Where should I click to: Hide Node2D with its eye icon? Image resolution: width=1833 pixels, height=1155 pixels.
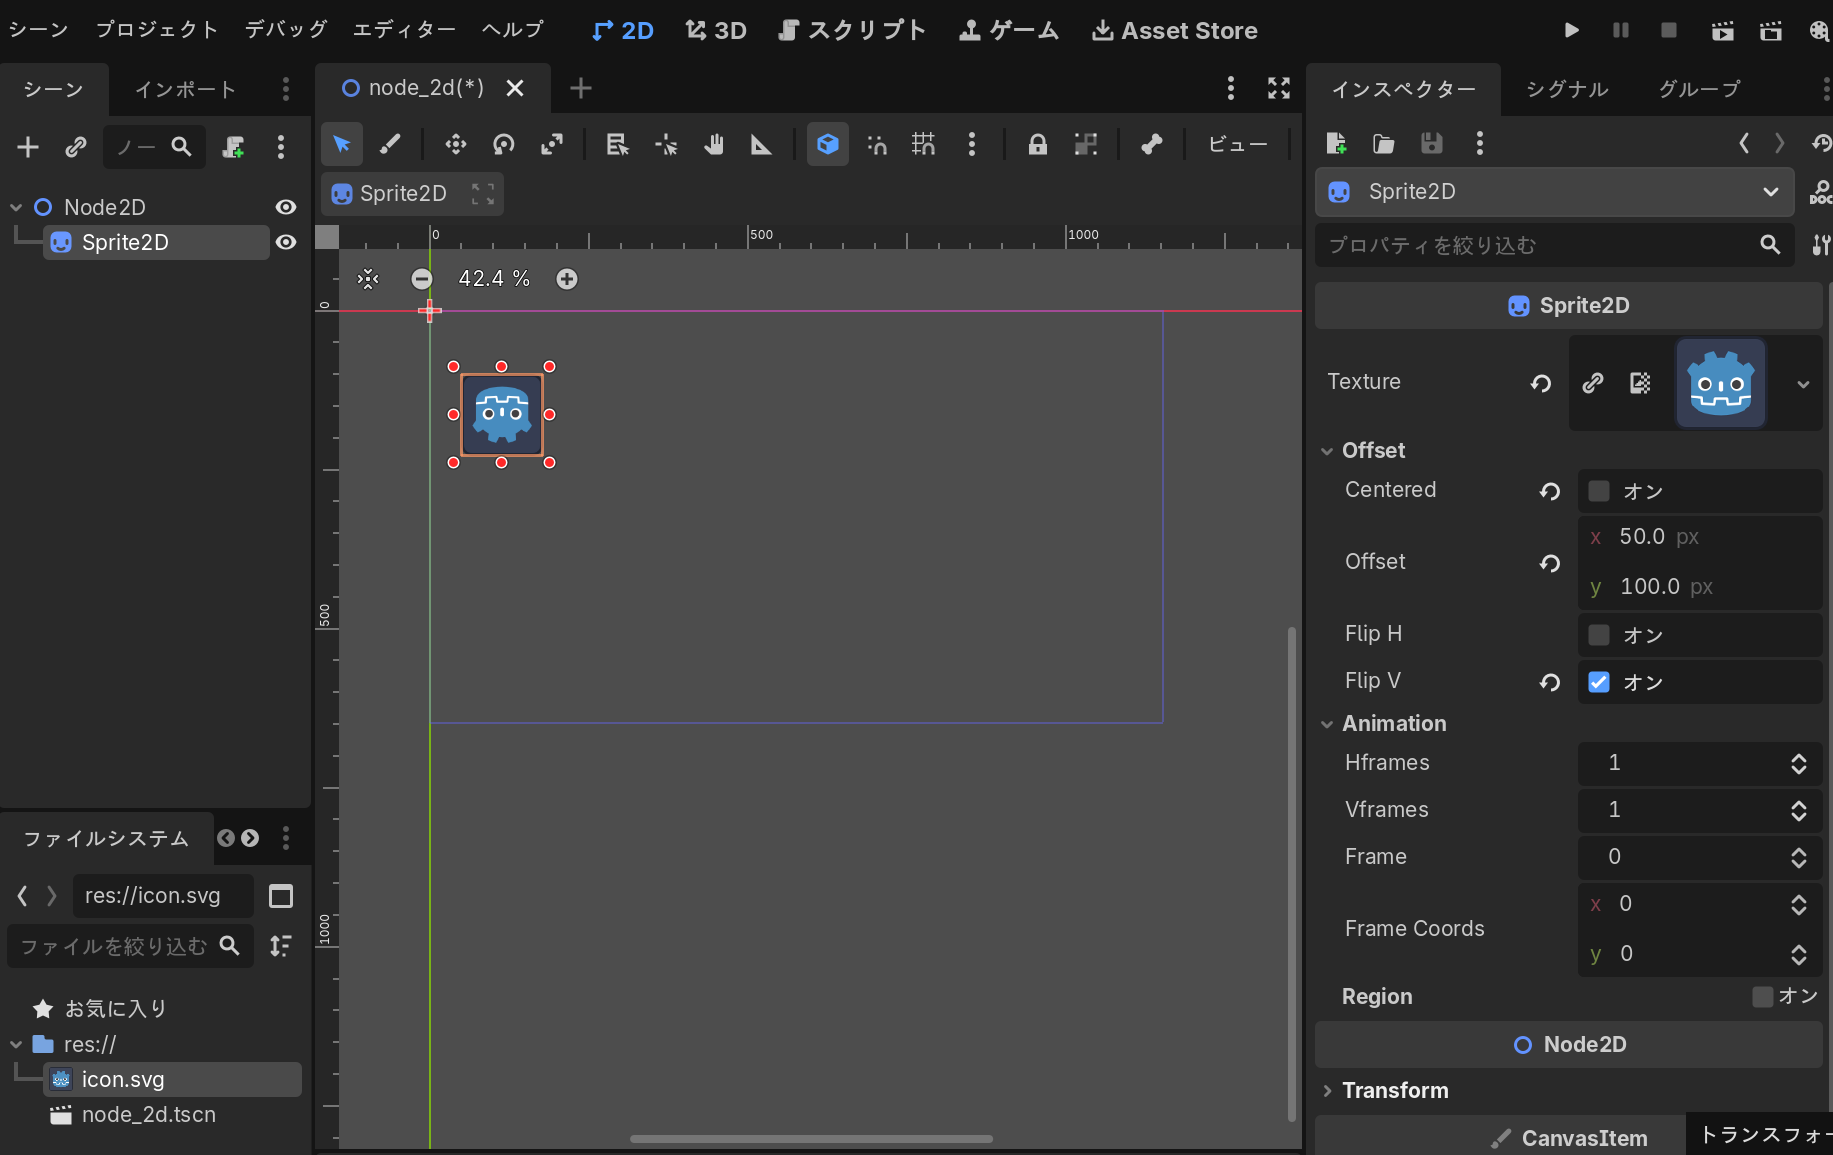pos(286,207)
